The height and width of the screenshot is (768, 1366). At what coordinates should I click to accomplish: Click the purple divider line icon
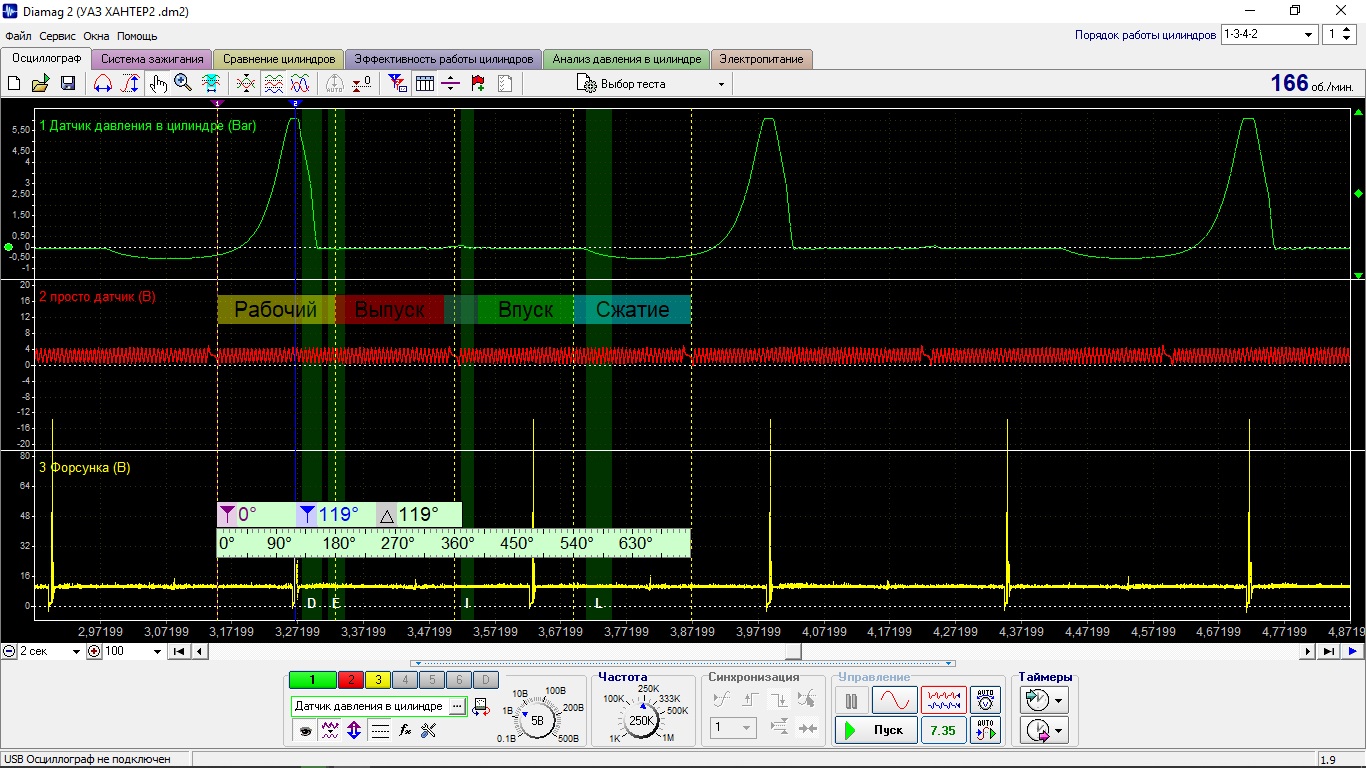pyautogui.click(x=451, y=84)
